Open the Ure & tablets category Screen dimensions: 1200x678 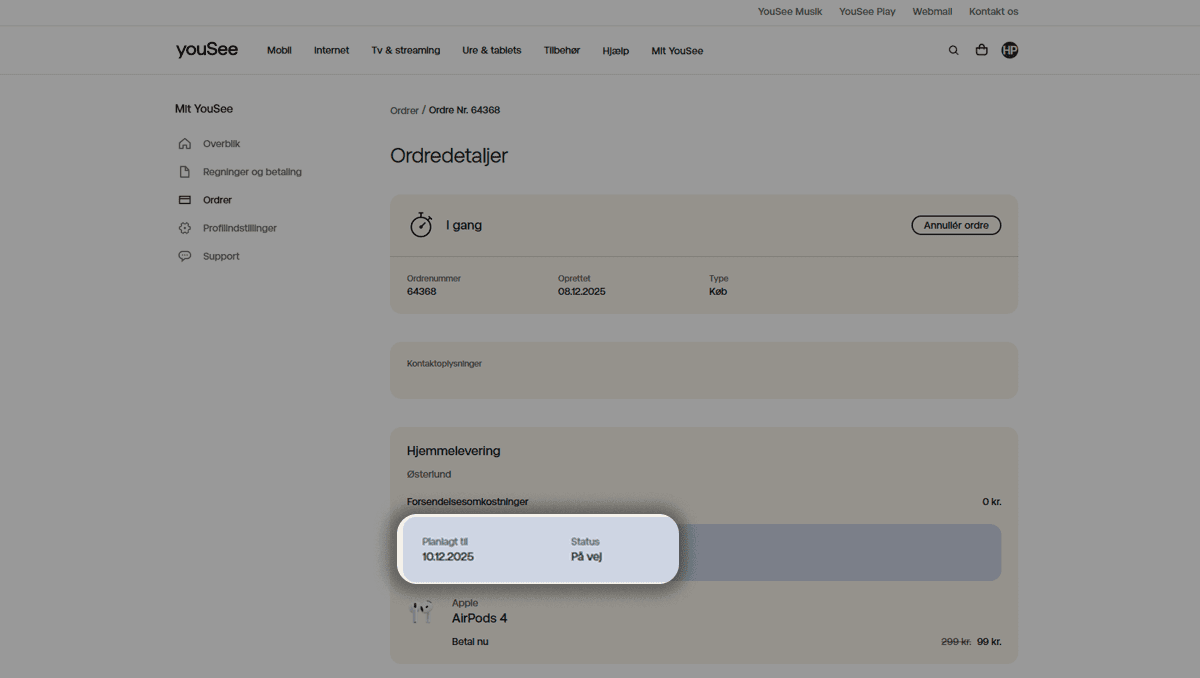click(492, 50)
